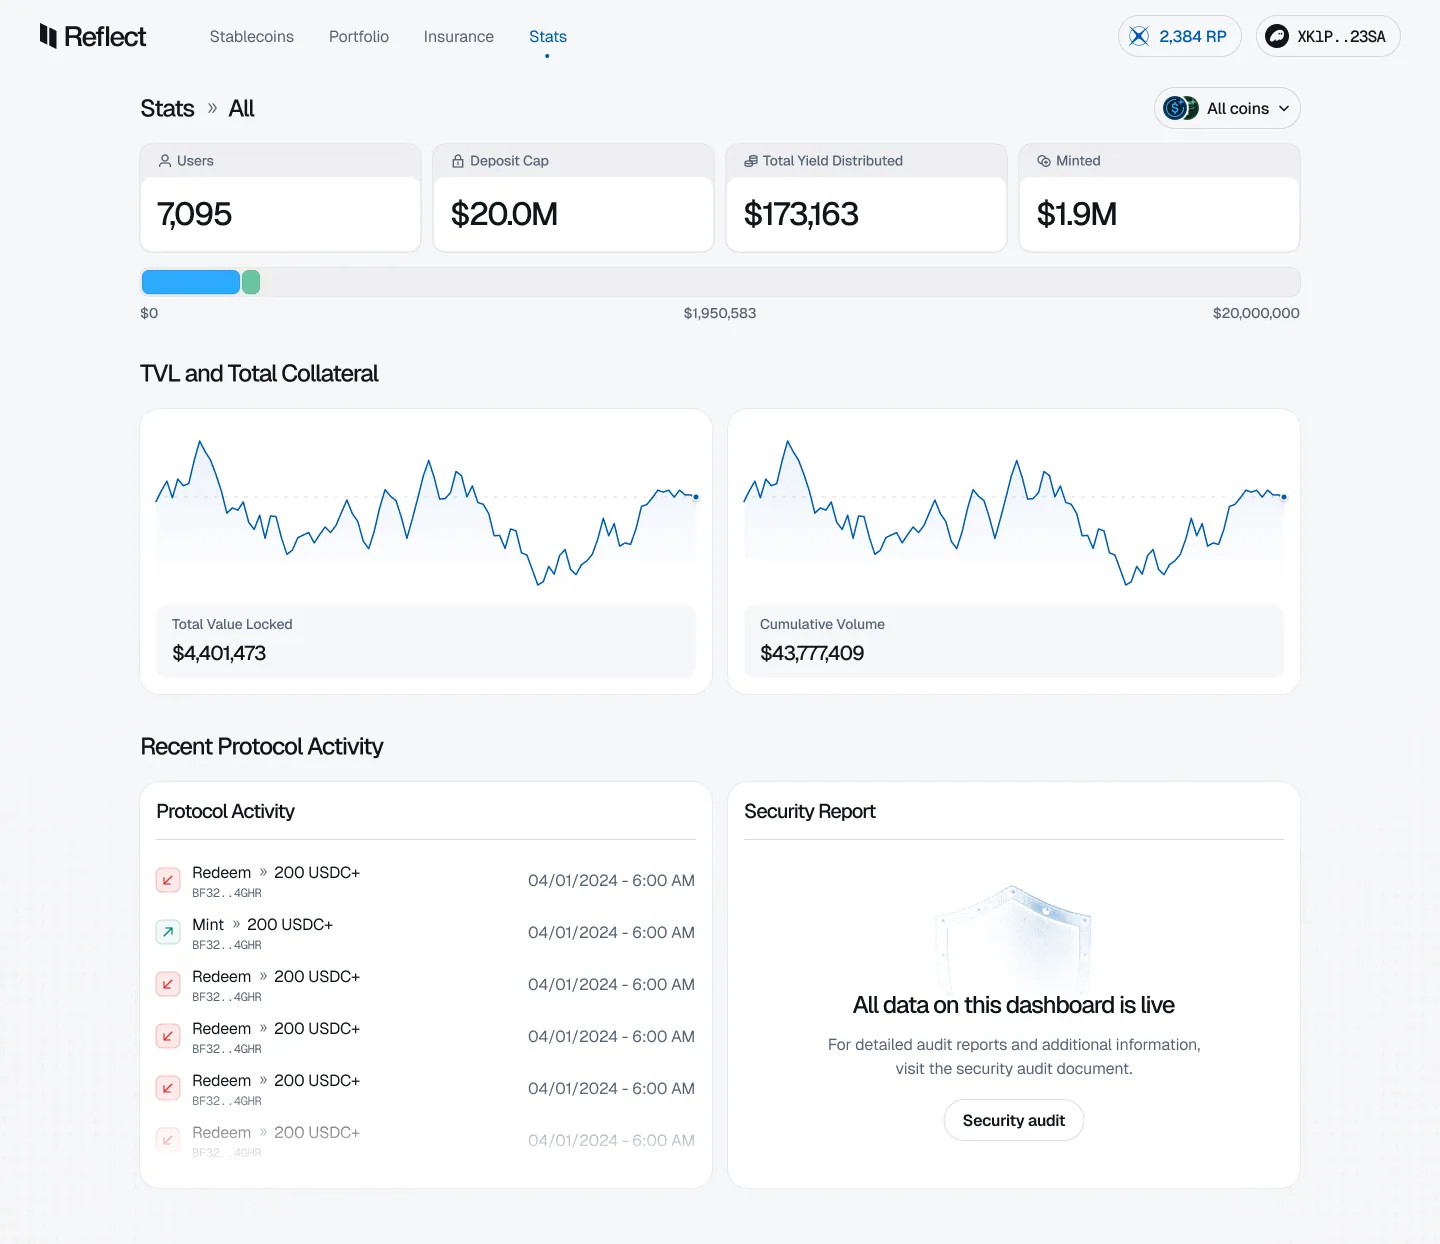
Task: Open the Stablecoins tab
Action: pos(252,36)
